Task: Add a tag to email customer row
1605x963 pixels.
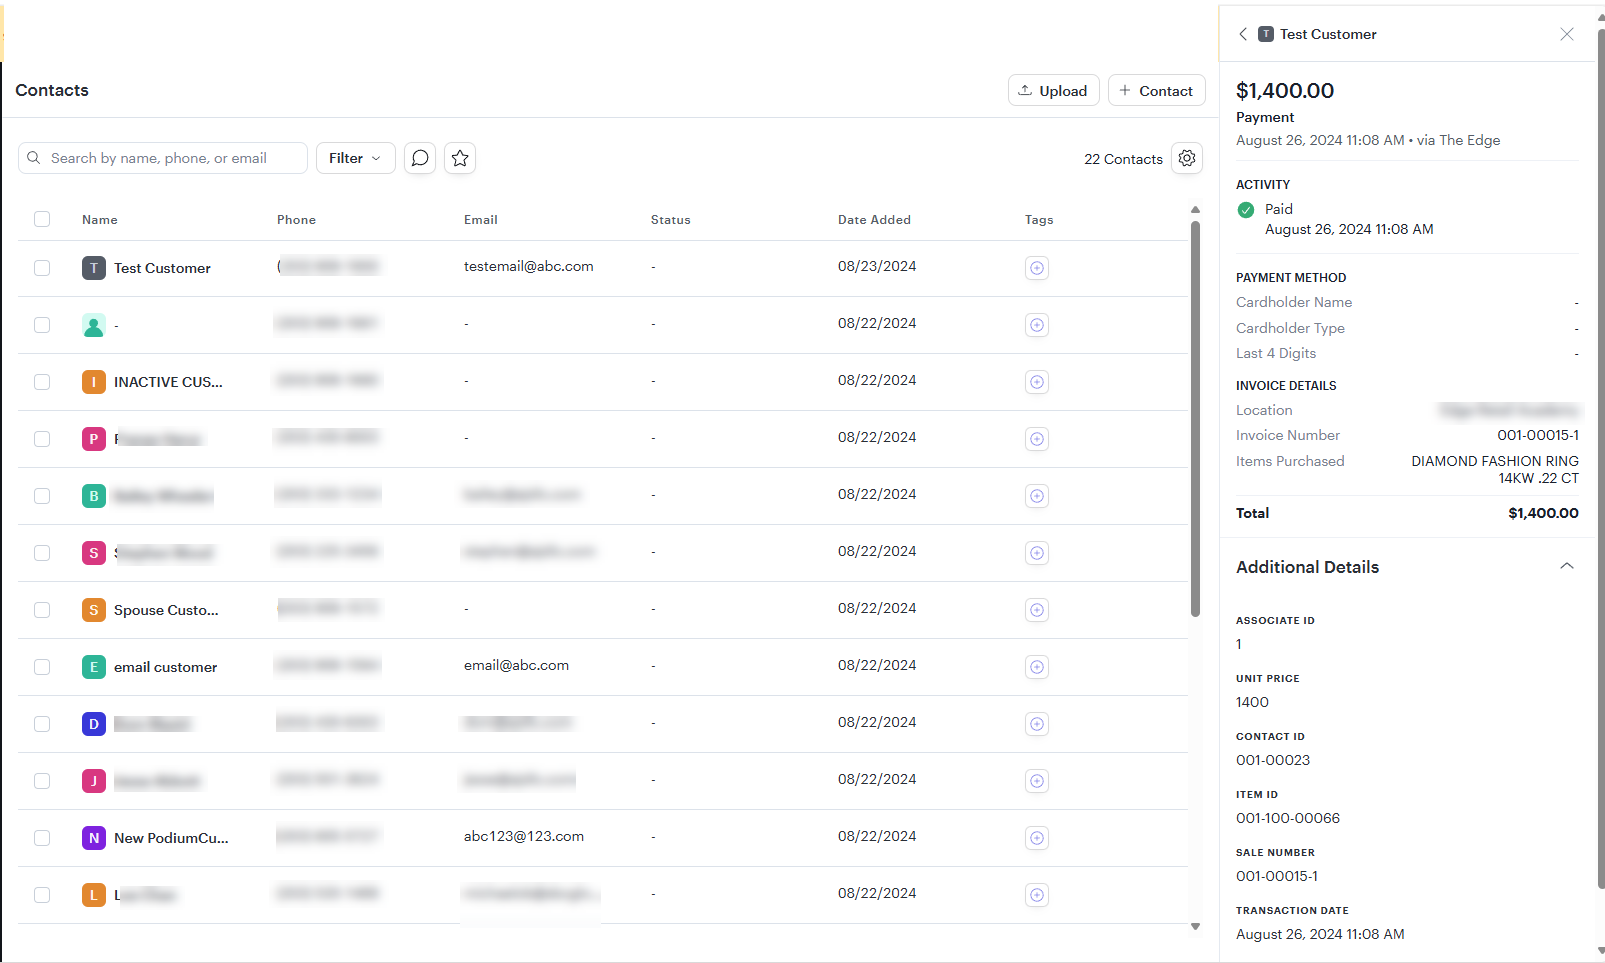Action: (x=1037, y=667)
